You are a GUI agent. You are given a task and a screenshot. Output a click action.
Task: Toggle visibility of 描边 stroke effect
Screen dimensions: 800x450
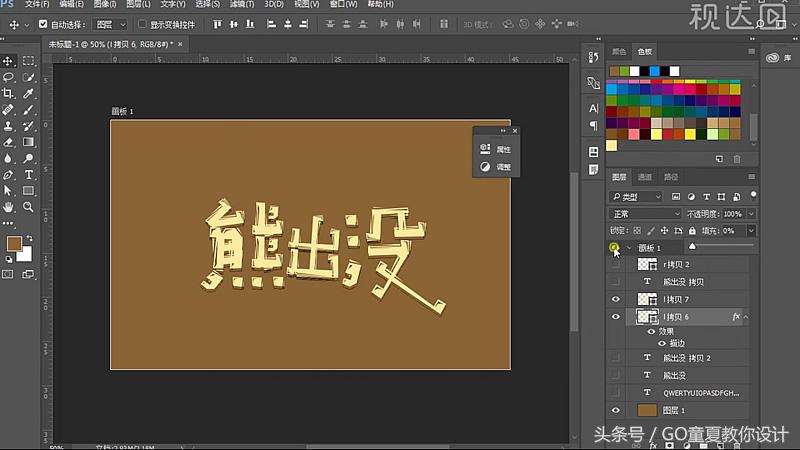[x=662, y=343]
